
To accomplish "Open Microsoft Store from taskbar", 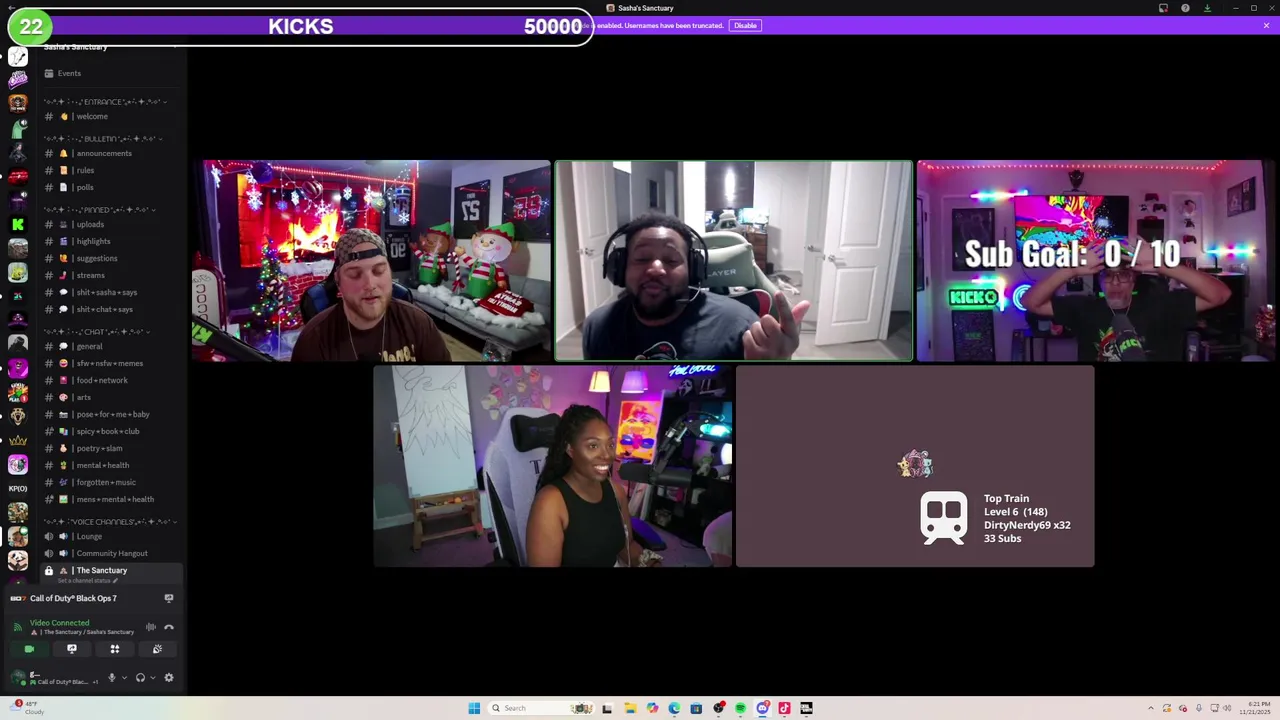I will pos(696,708).
